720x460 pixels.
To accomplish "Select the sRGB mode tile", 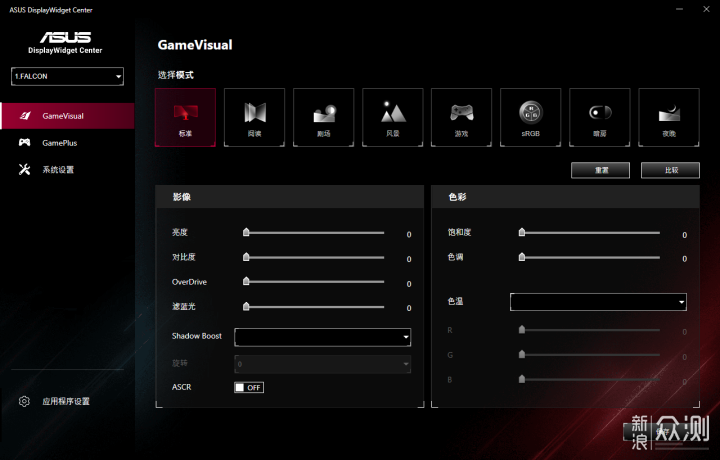I will [531, 118].
